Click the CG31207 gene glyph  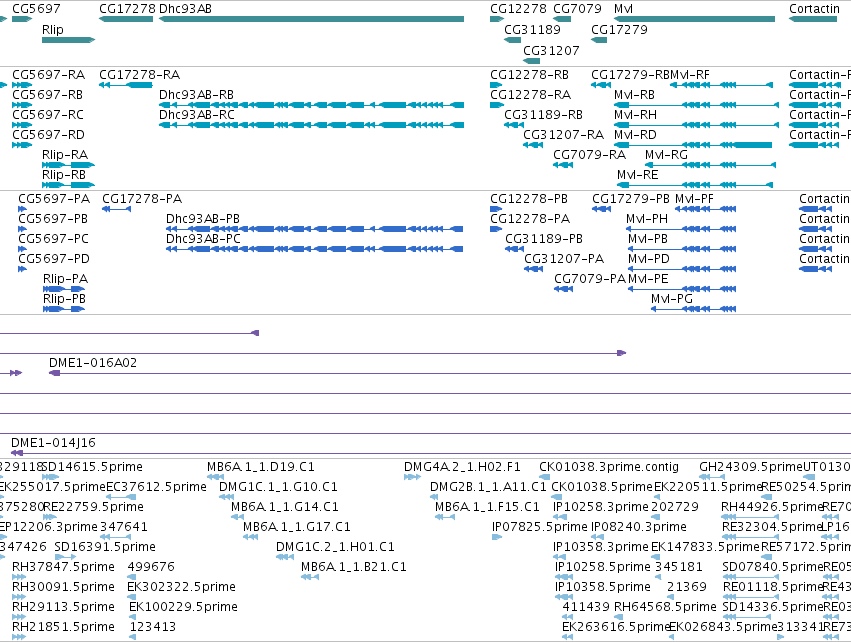point(531,61)
